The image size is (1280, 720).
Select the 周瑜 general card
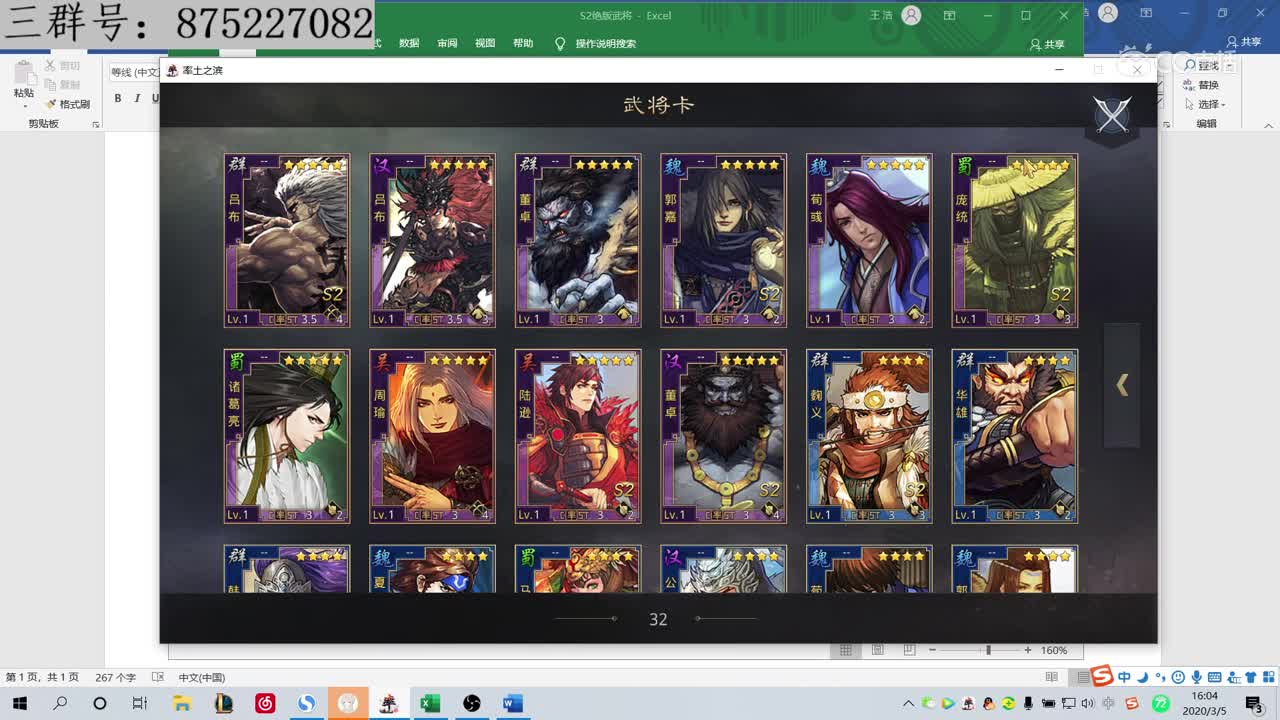(x=432, y=436)
